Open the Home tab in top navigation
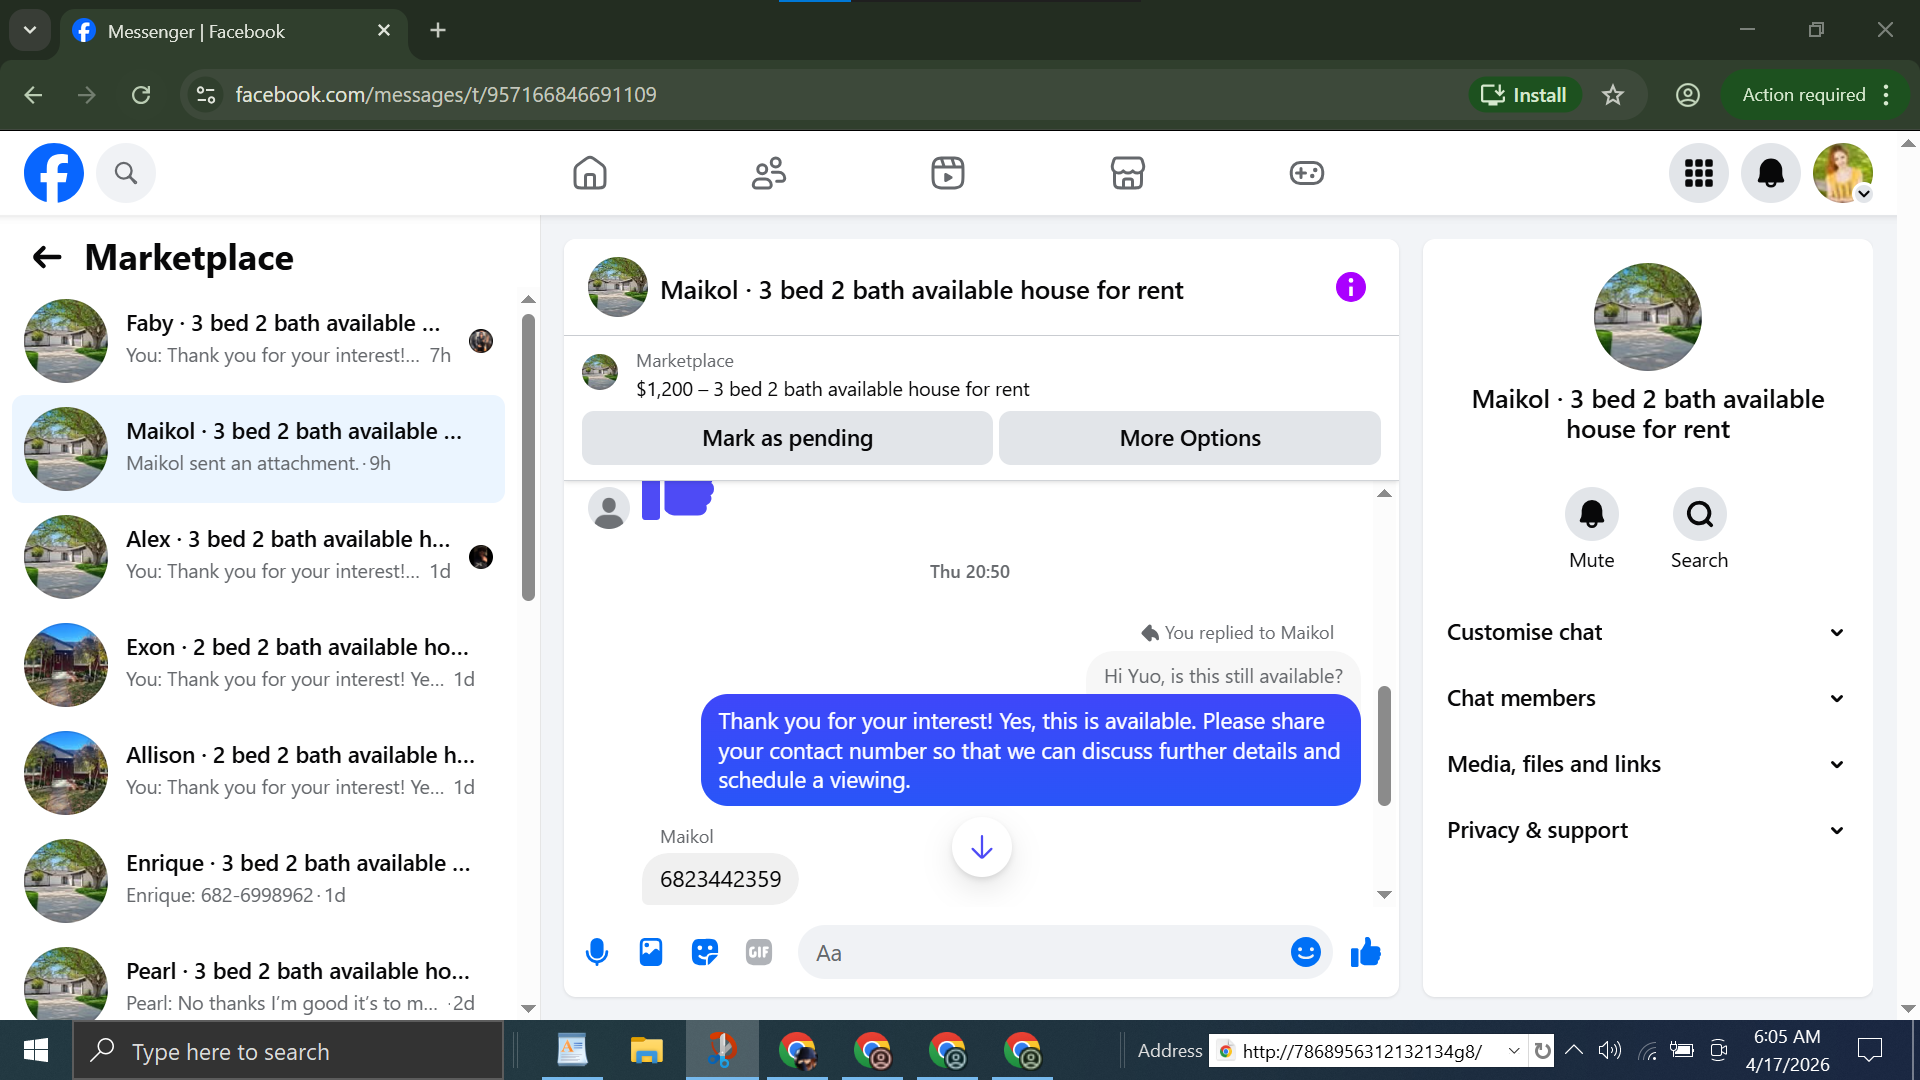 pyautogui.click(x=590, y=173)
